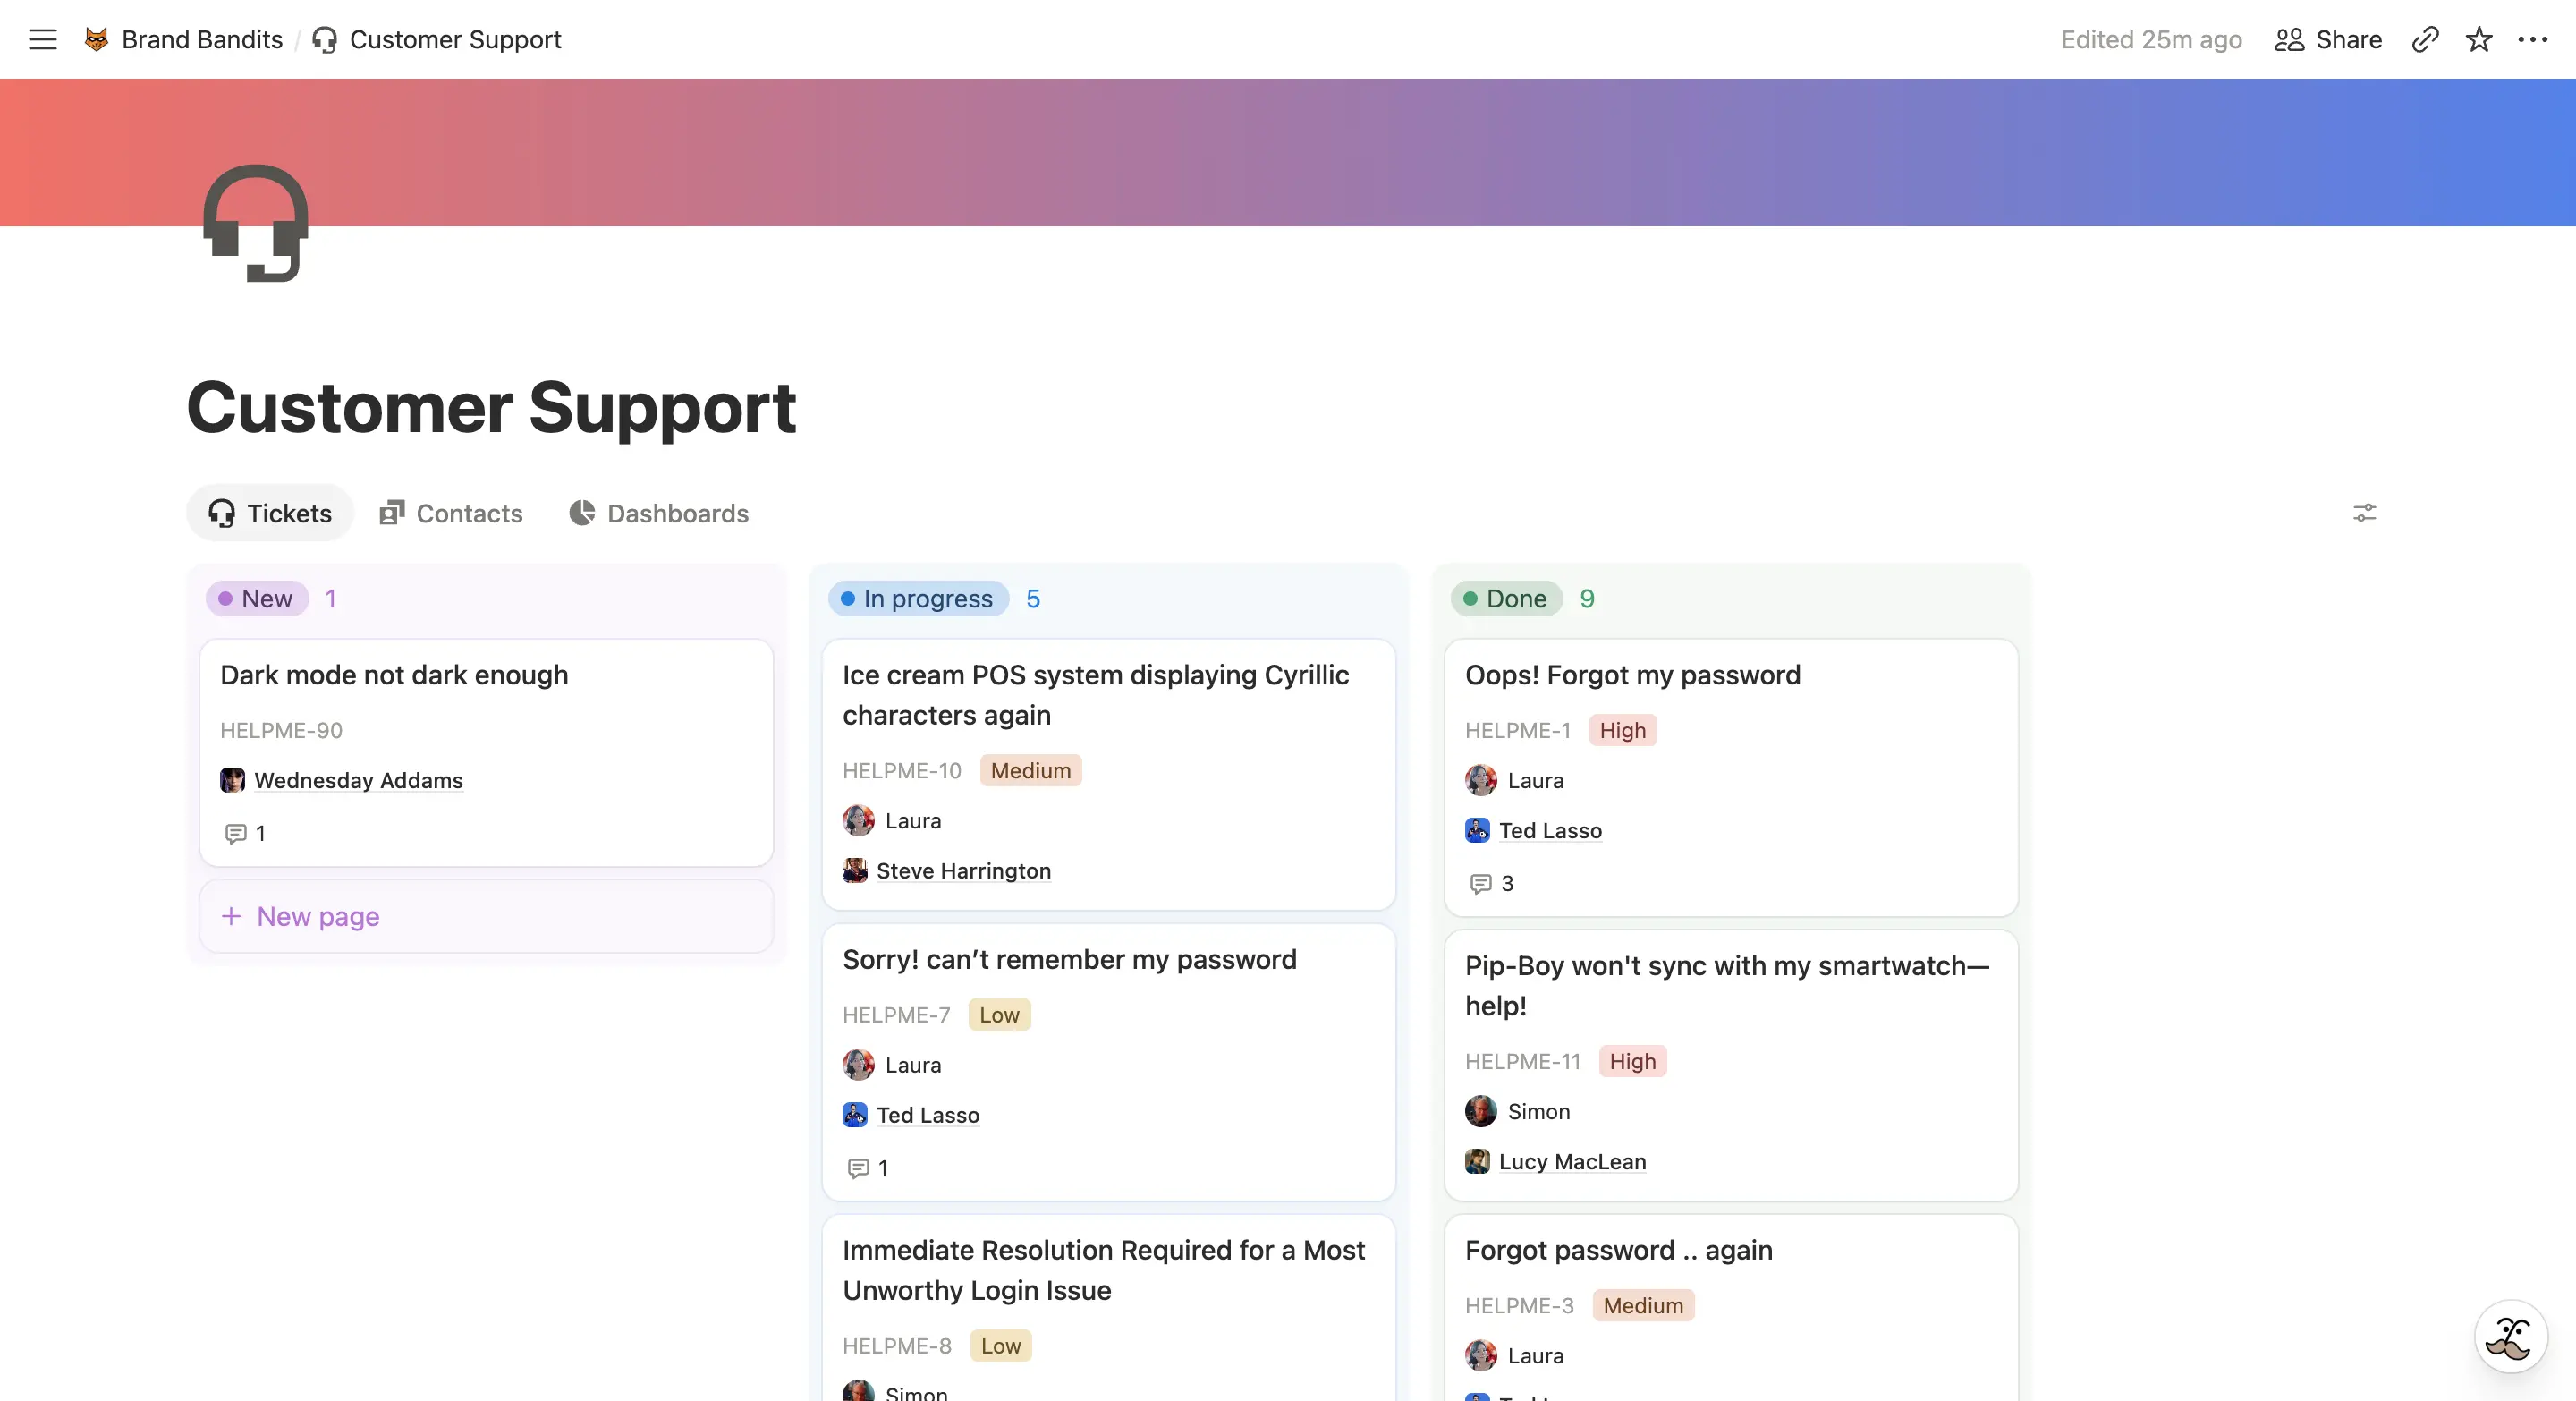Screen dimensions: 2576x1401
Task: Click Medium priority tag on HELPME-10
Action: [x=1030, y=770]
